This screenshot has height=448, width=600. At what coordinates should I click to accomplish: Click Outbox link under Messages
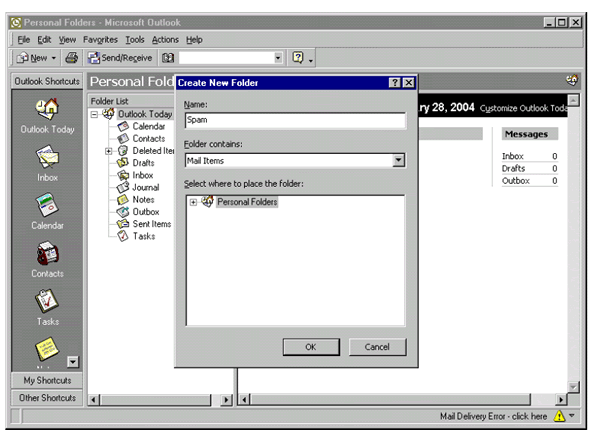point(516,181)
